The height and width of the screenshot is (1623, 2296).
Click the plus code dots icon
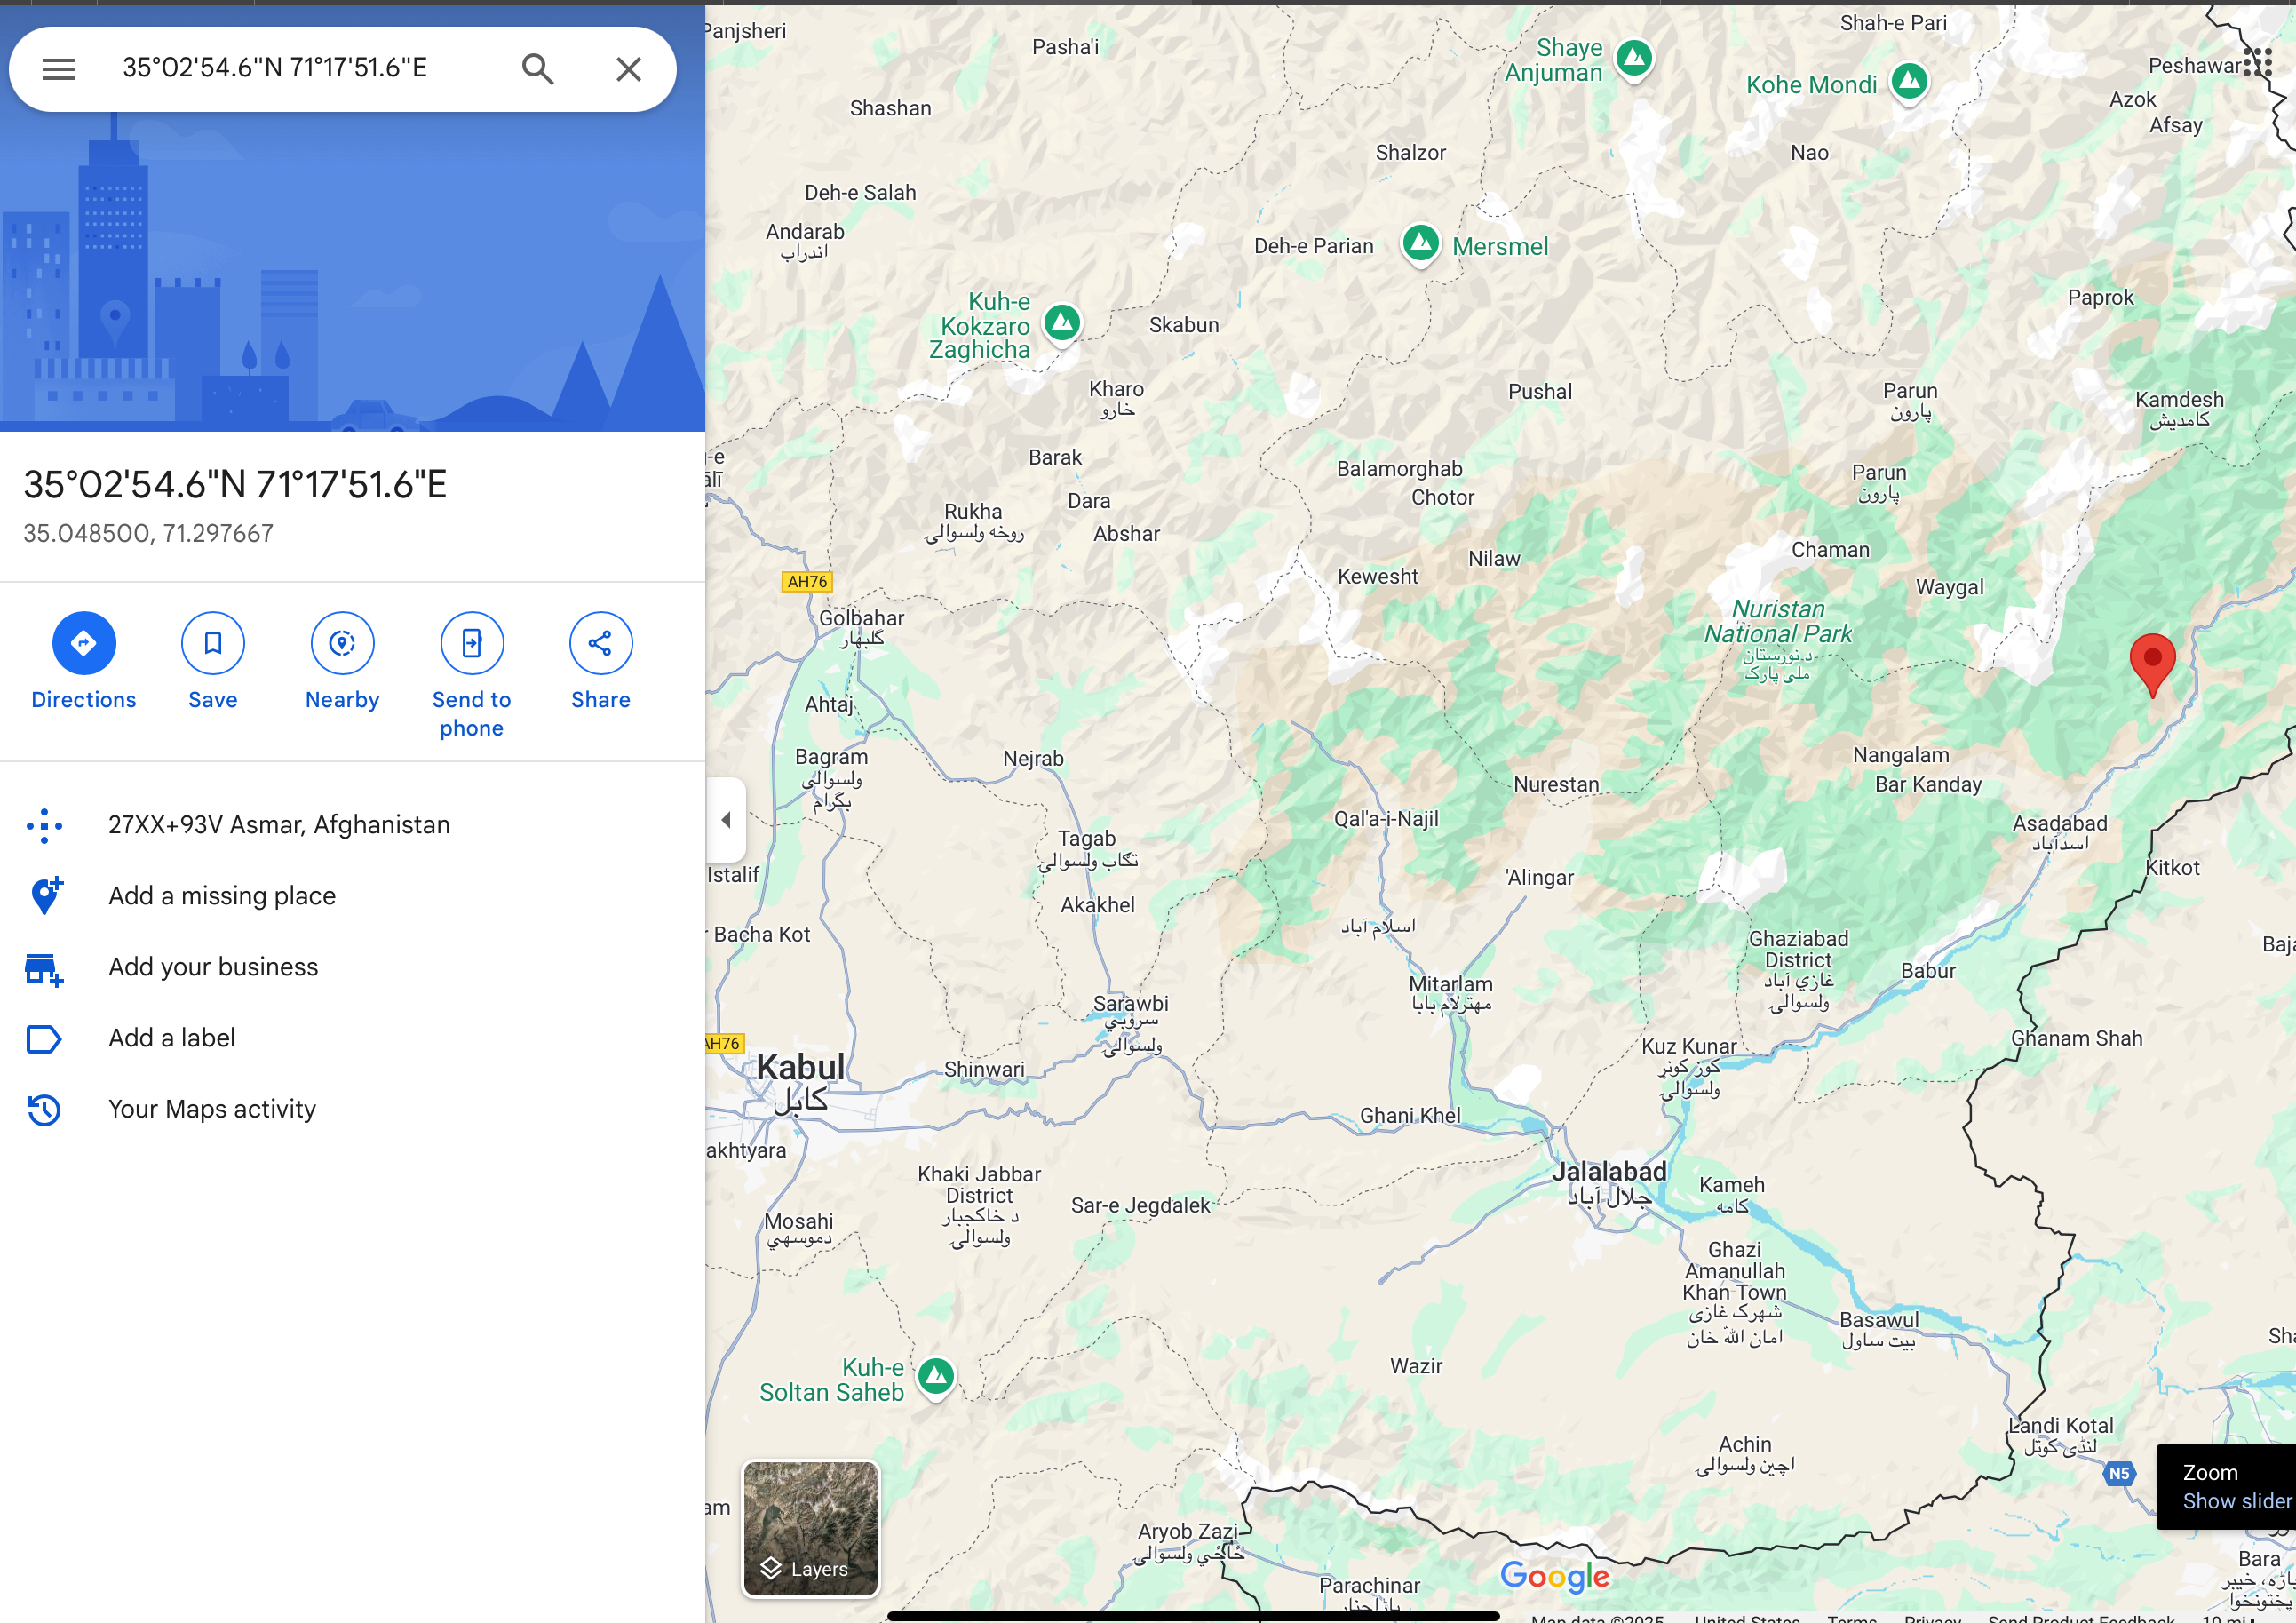pyautogui.click(x=45, y=825)
